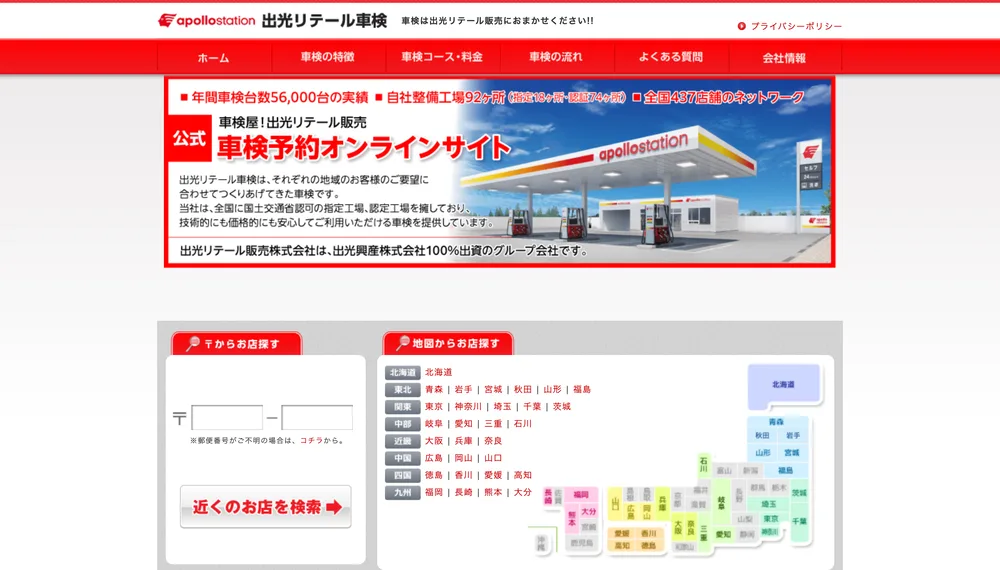Image resolution: width=1000 pixels, height=570 pixels.
Task: Click the 東北 region label
Action: point(402,390)
